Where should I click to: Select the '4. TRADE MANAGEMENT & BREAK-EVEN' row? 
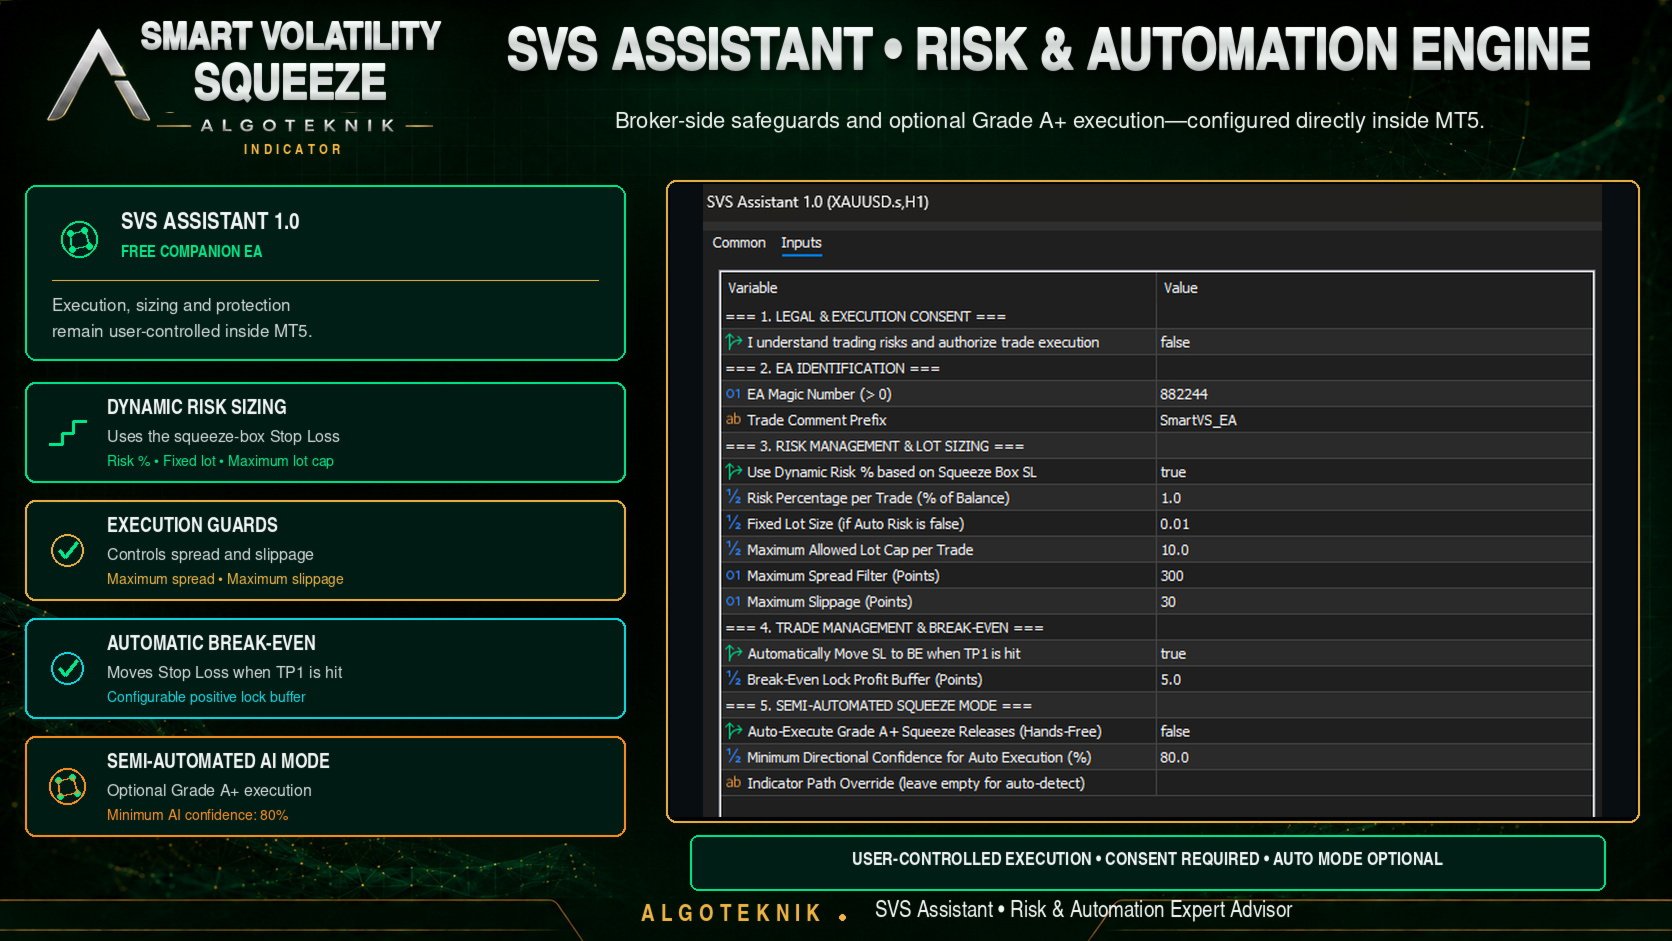(1156, 628)
